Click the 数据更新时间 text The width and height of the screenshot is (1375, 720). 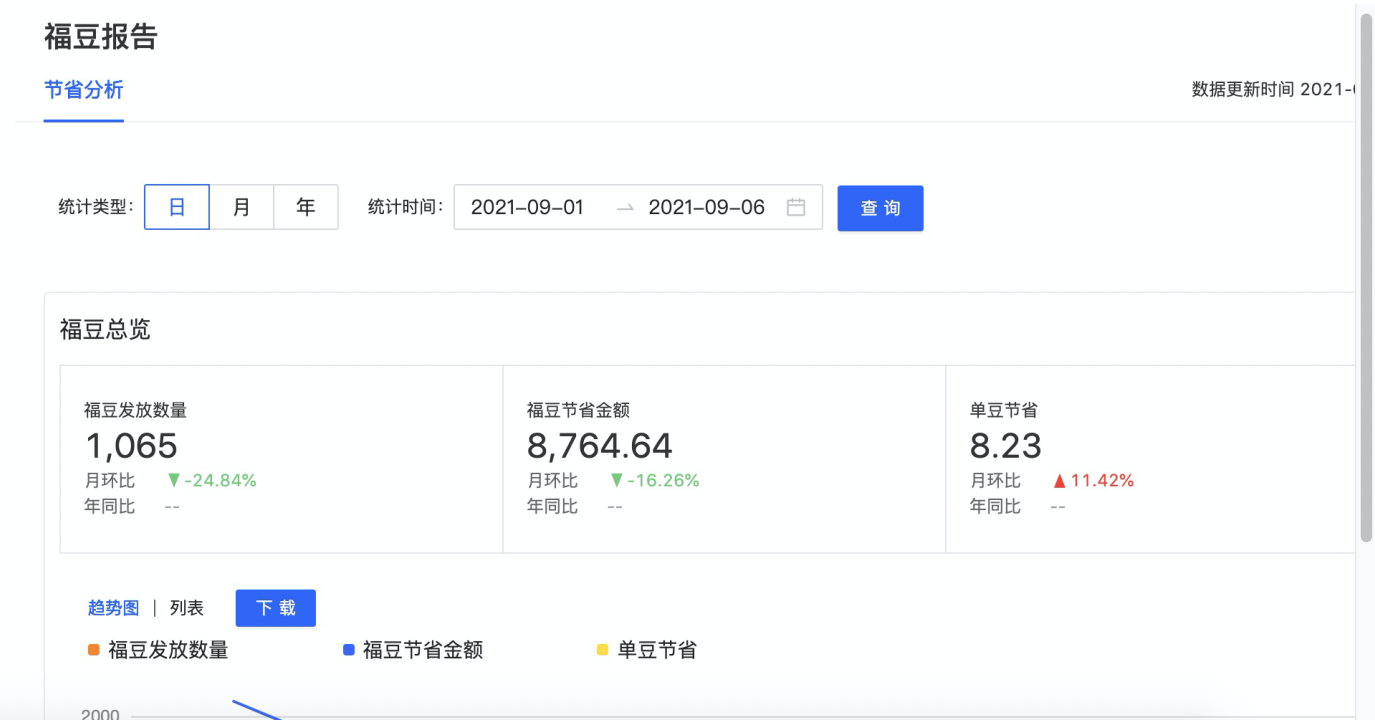tap(1273, 90)
